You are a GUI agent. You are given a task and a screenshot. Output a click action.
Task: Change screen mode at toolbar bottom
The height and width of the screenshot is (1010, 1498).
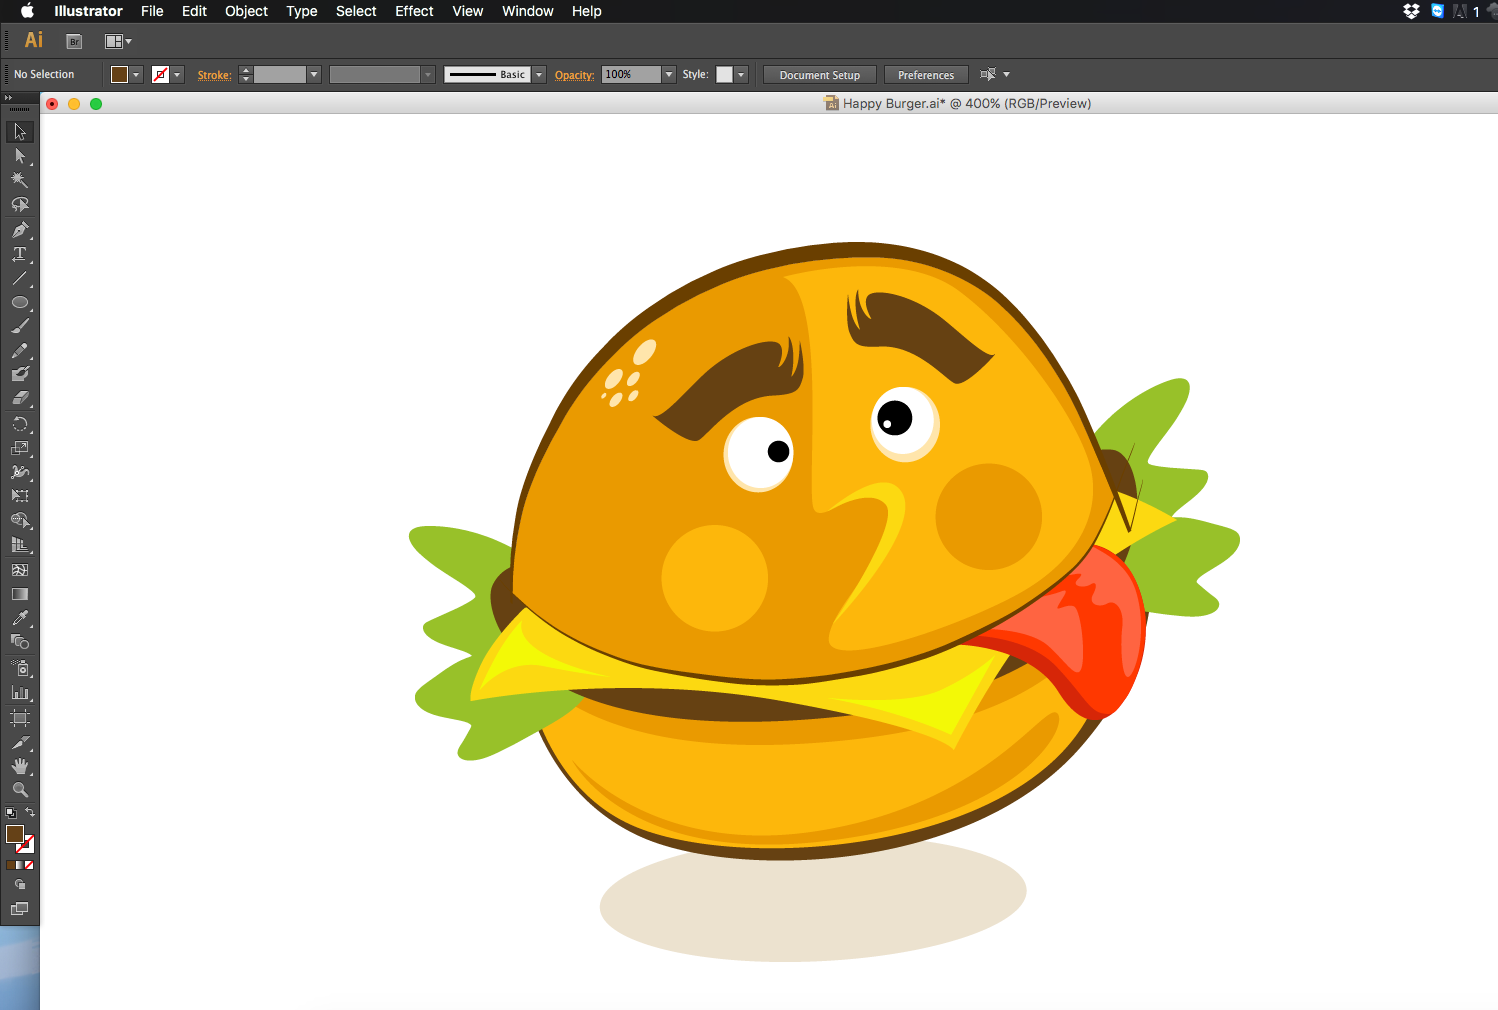coord(19,909)
